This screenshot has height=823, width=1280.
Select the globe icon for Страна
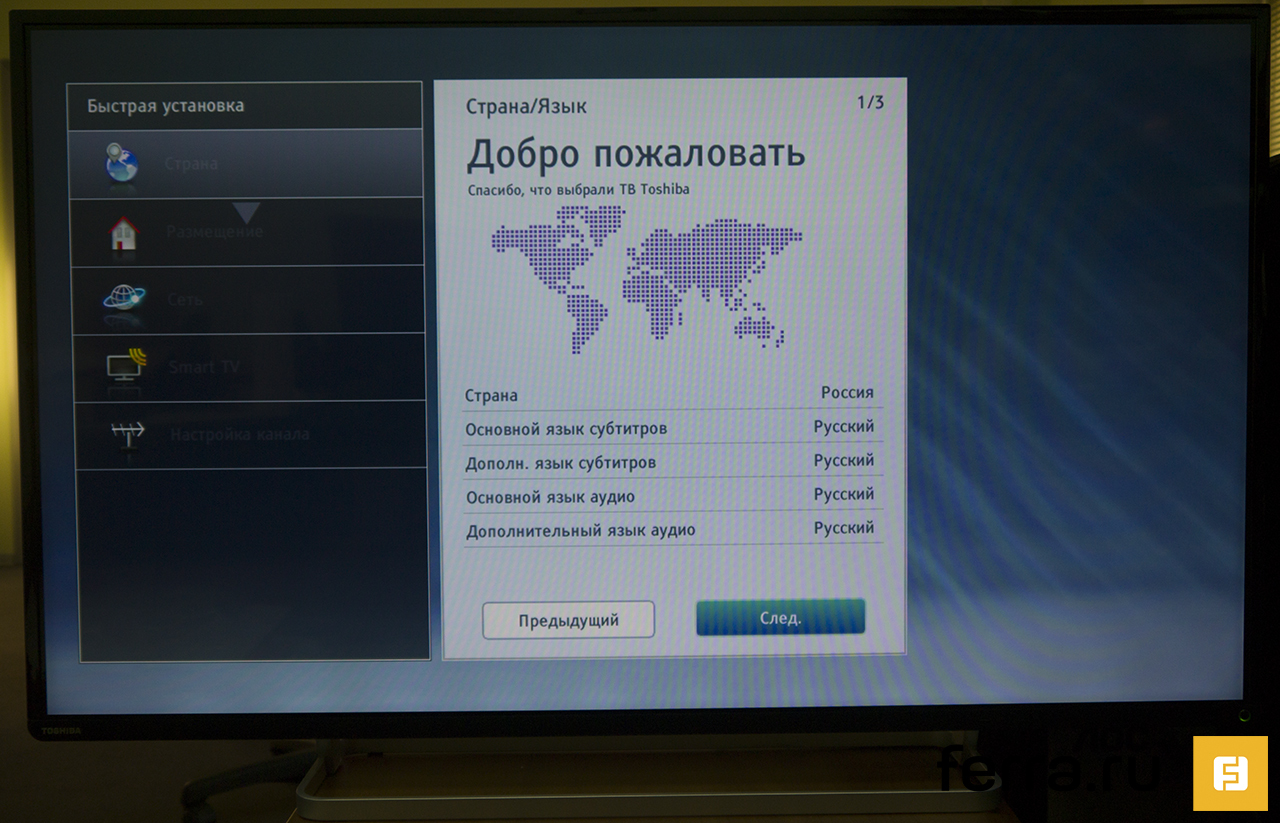tap(122, 163)
